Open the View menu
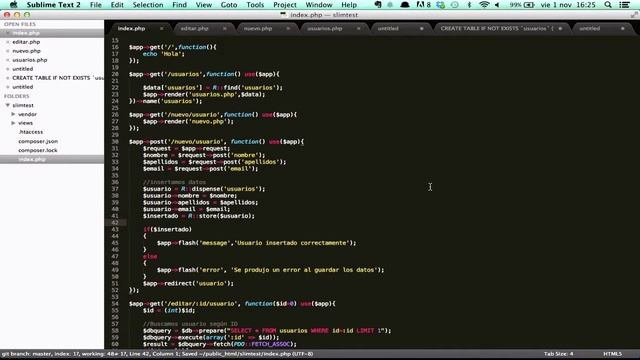 pyautogui.click(x=204, y=5)
